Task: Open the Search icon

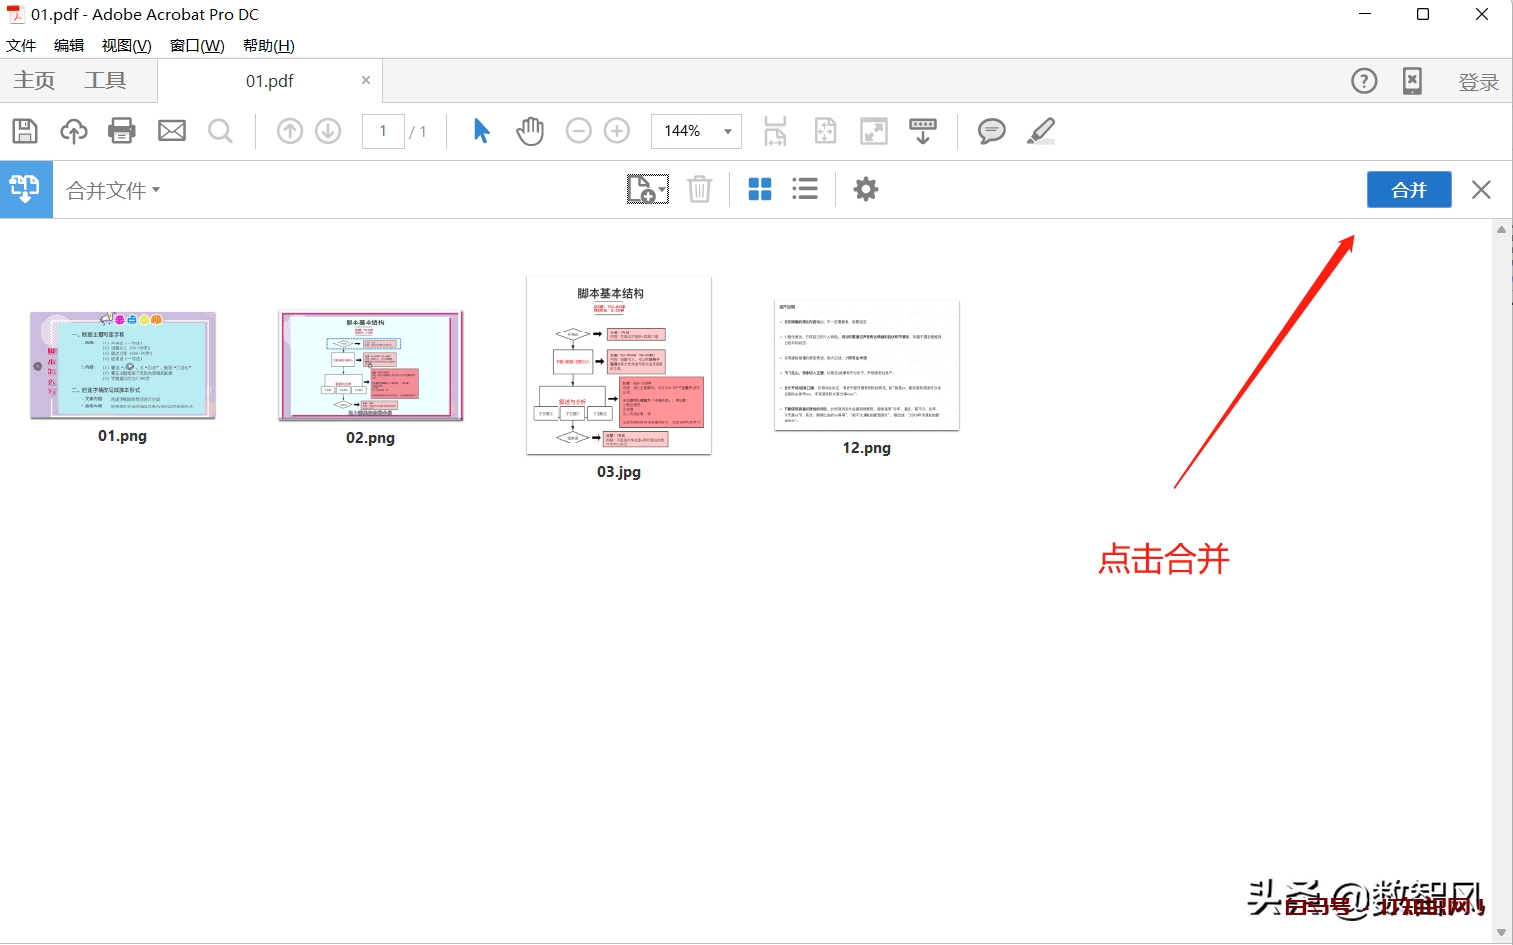Action: coord(221,130)
